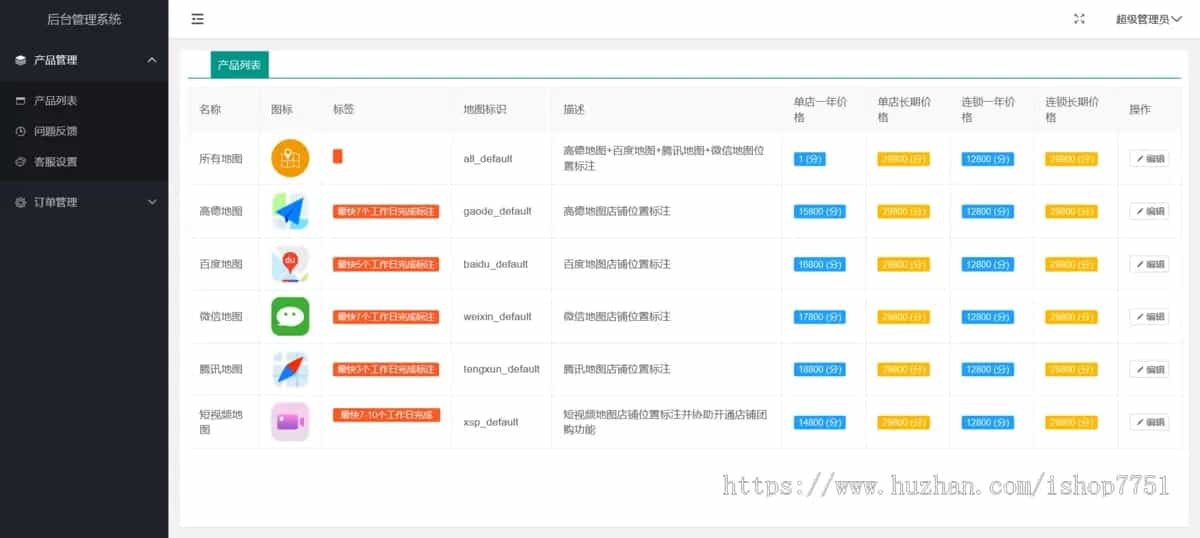Edit the 短视频地图 row
The width and height of the screenshot is (1200, 538).
[x=1149, y=422]
